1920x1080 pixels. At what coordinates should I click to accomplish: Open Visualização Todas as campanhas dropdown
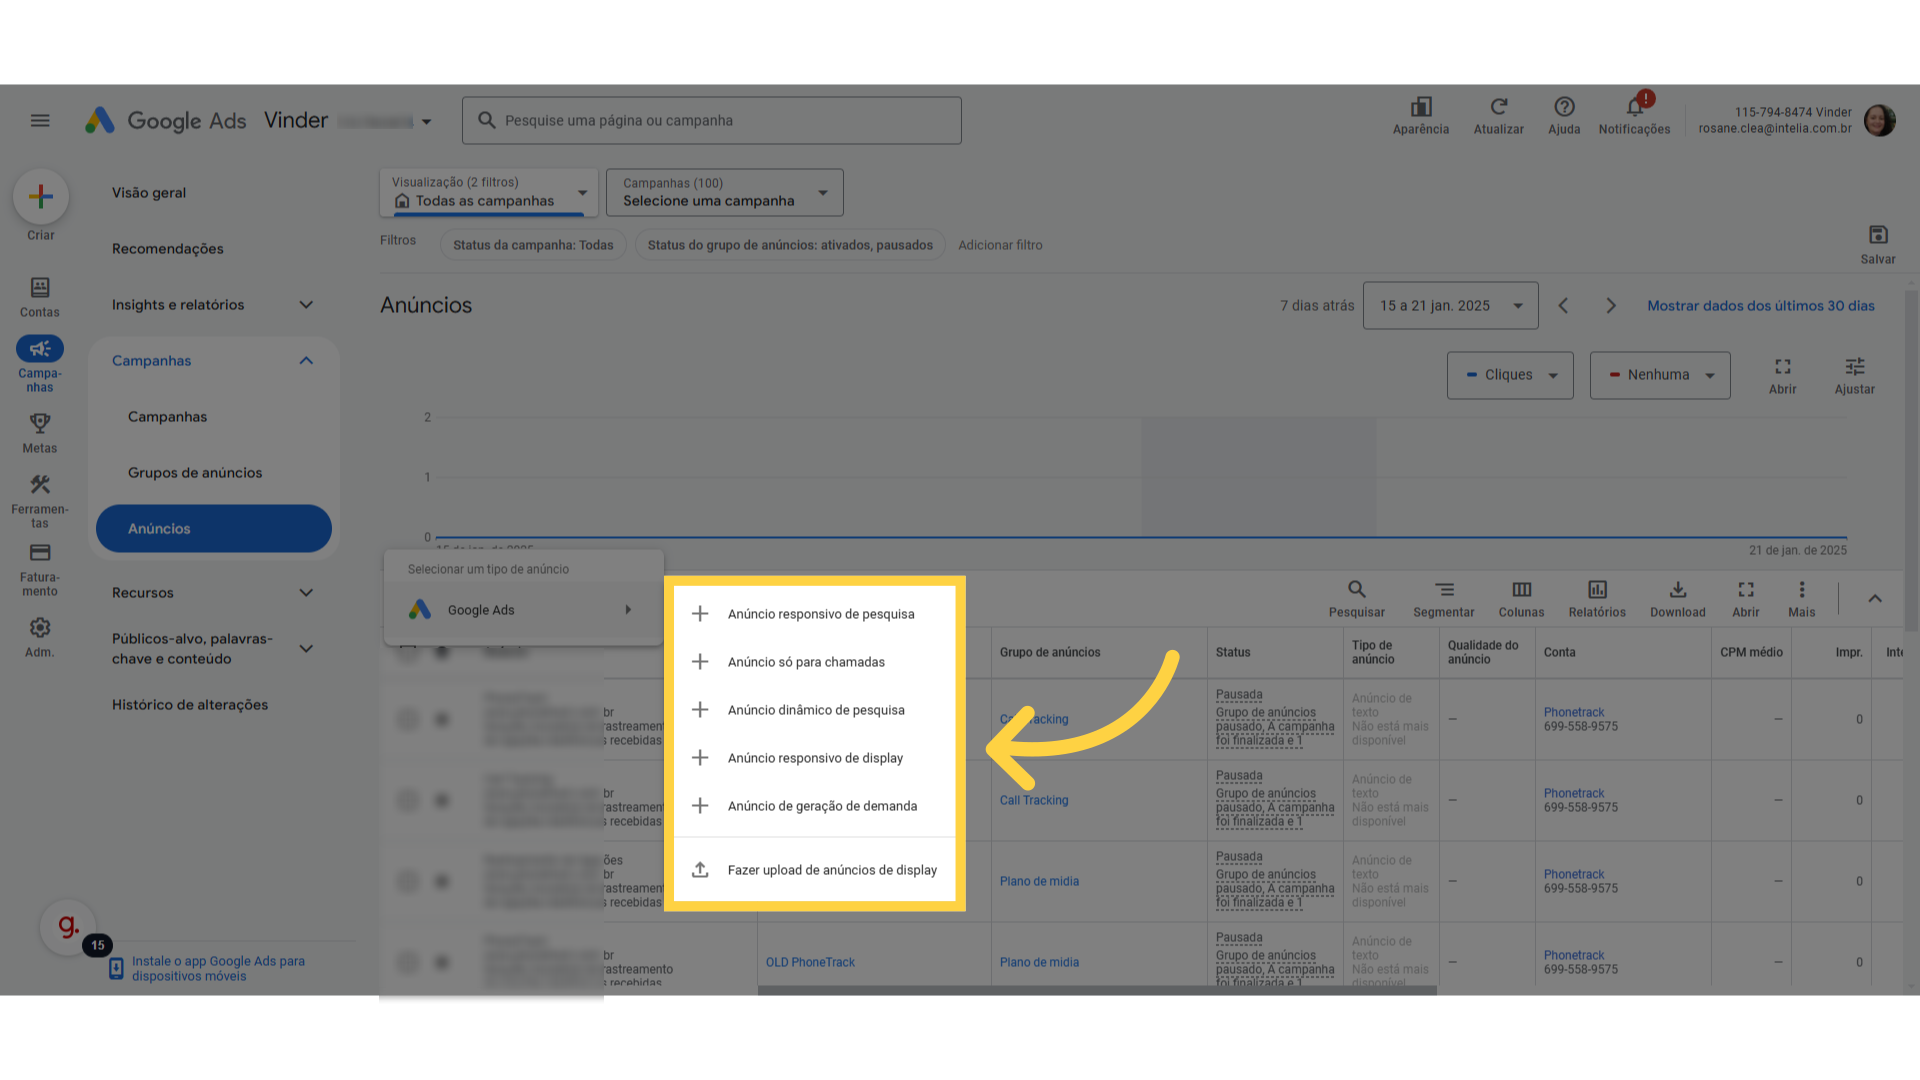[x=489, y=192]
